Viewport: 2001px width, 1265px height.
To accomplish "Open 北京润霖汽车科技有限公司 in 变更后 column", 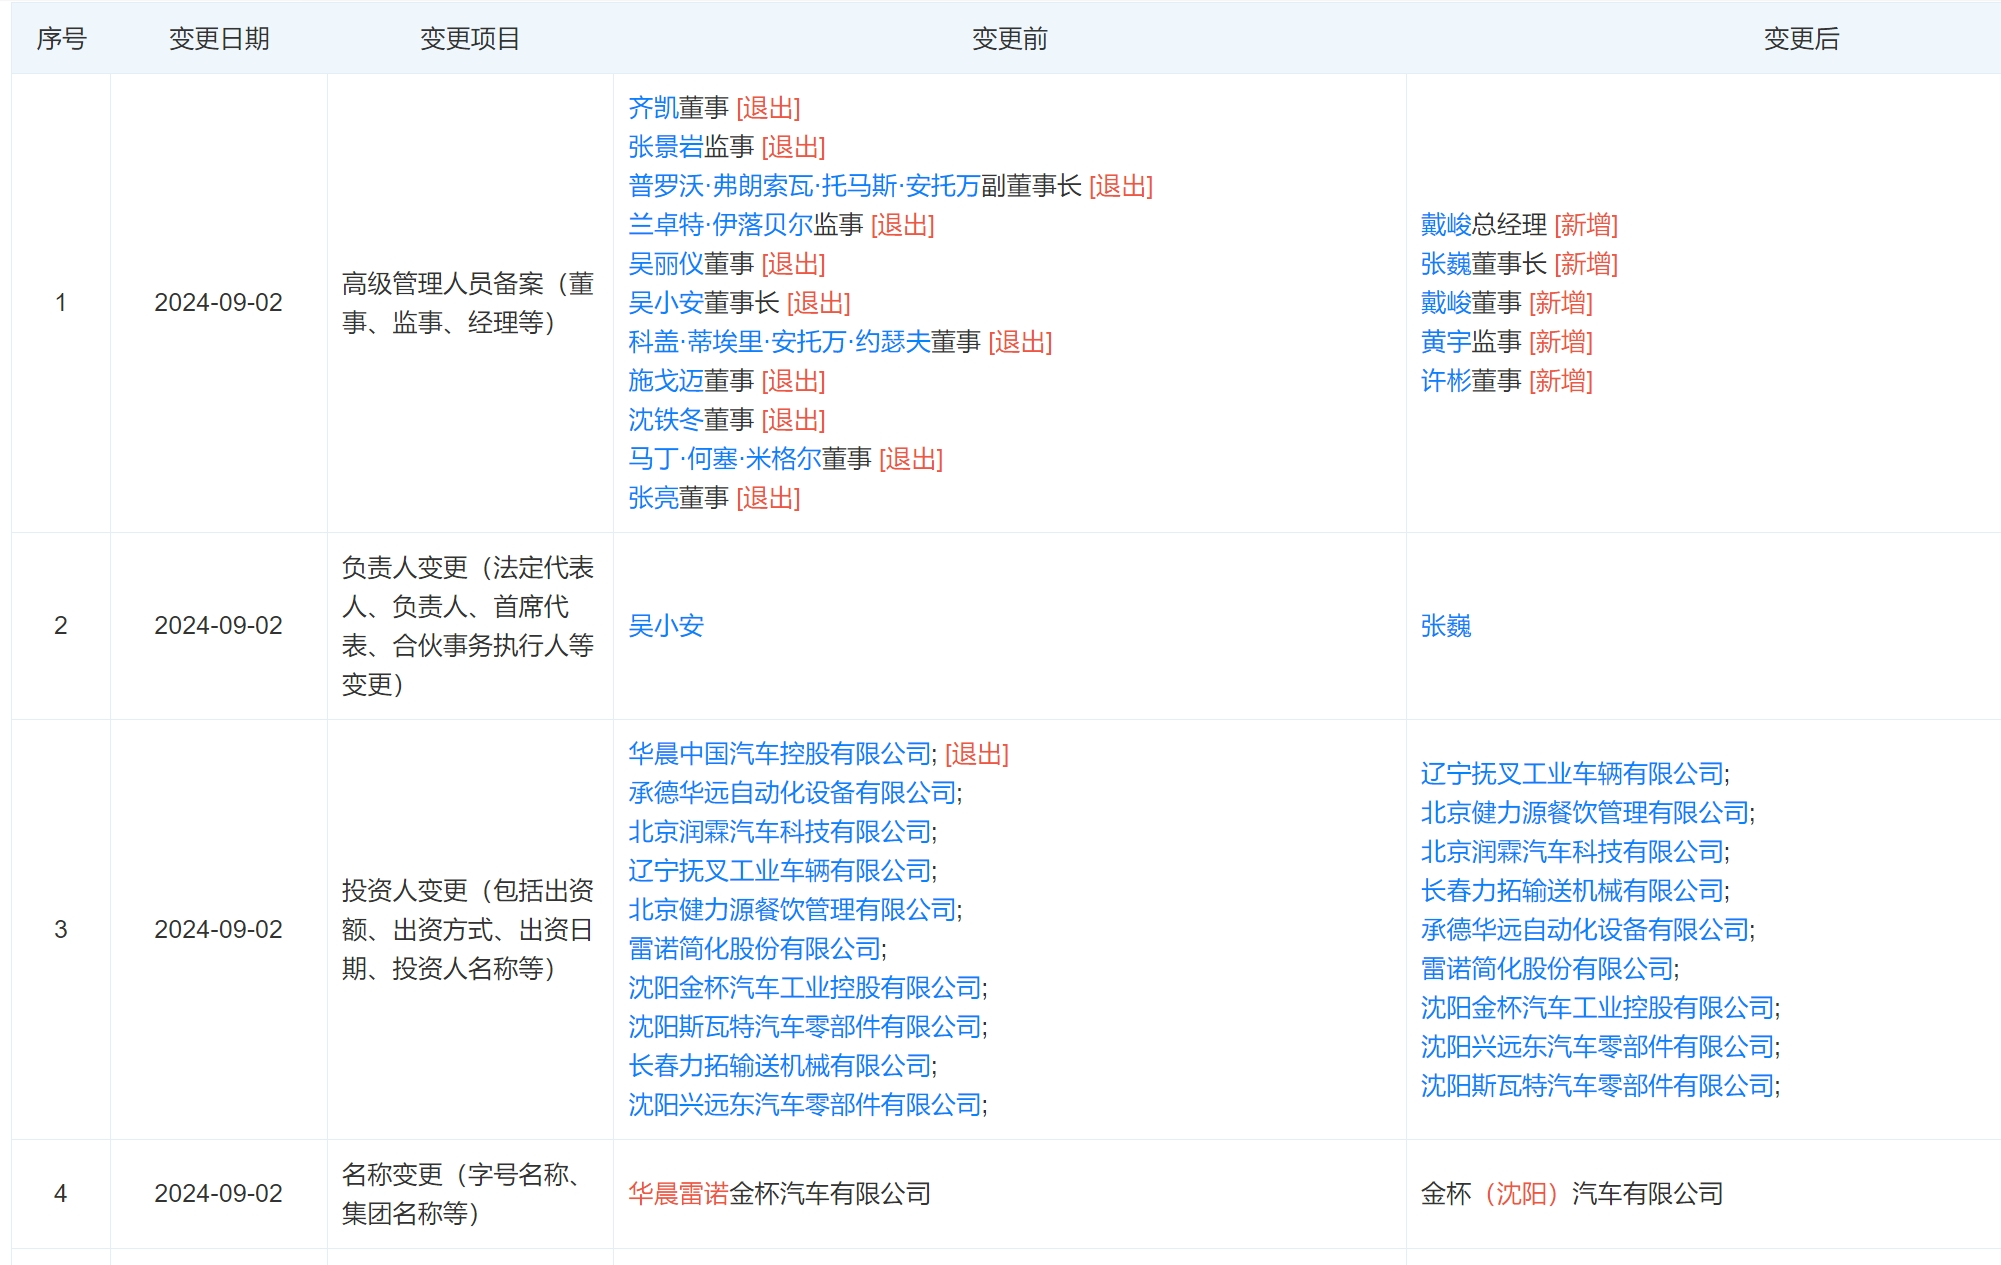I will tap(1573, 851).
